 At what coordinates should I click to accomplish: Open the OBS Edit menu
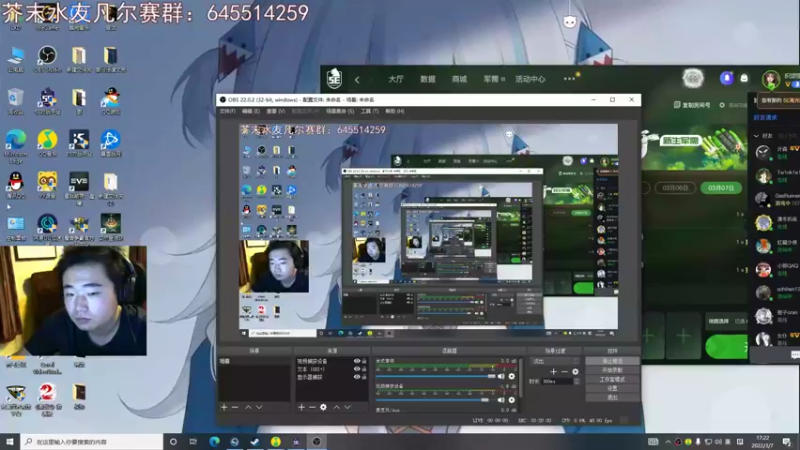coord(251,111)
